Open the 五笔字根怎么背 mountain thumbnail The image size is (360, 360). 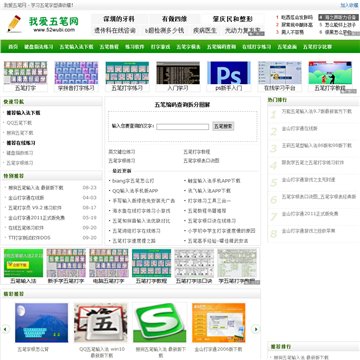coord(42,322)
